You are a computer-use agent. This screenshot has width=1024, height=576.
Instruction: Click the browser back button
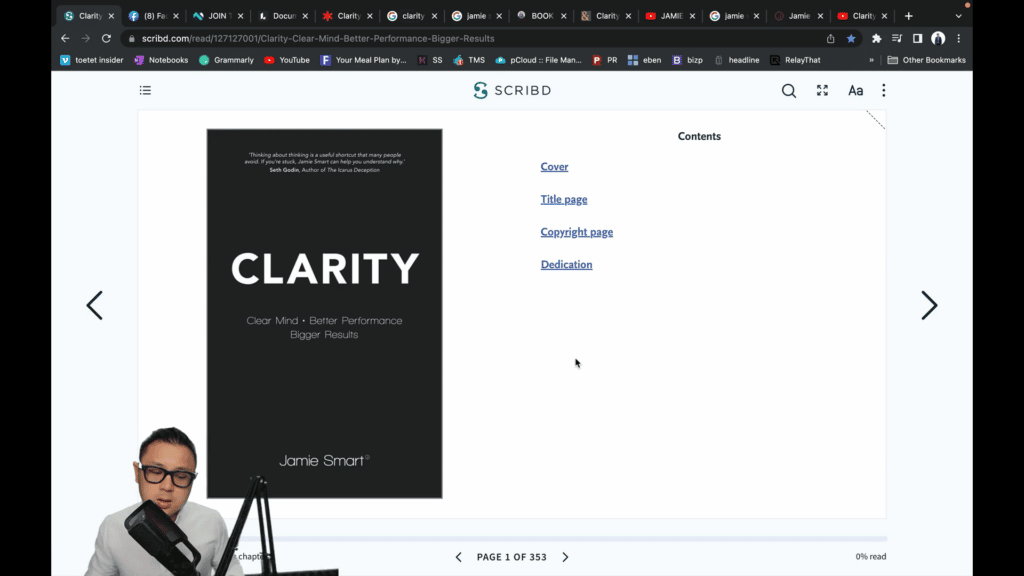click(x=65, y=39)
